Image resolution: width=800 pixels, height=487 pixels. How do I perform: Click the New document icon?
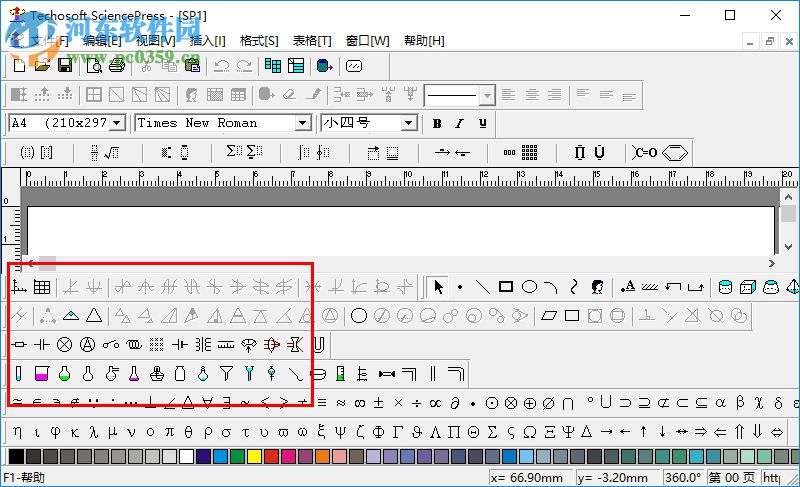click(x=19, y=66)
